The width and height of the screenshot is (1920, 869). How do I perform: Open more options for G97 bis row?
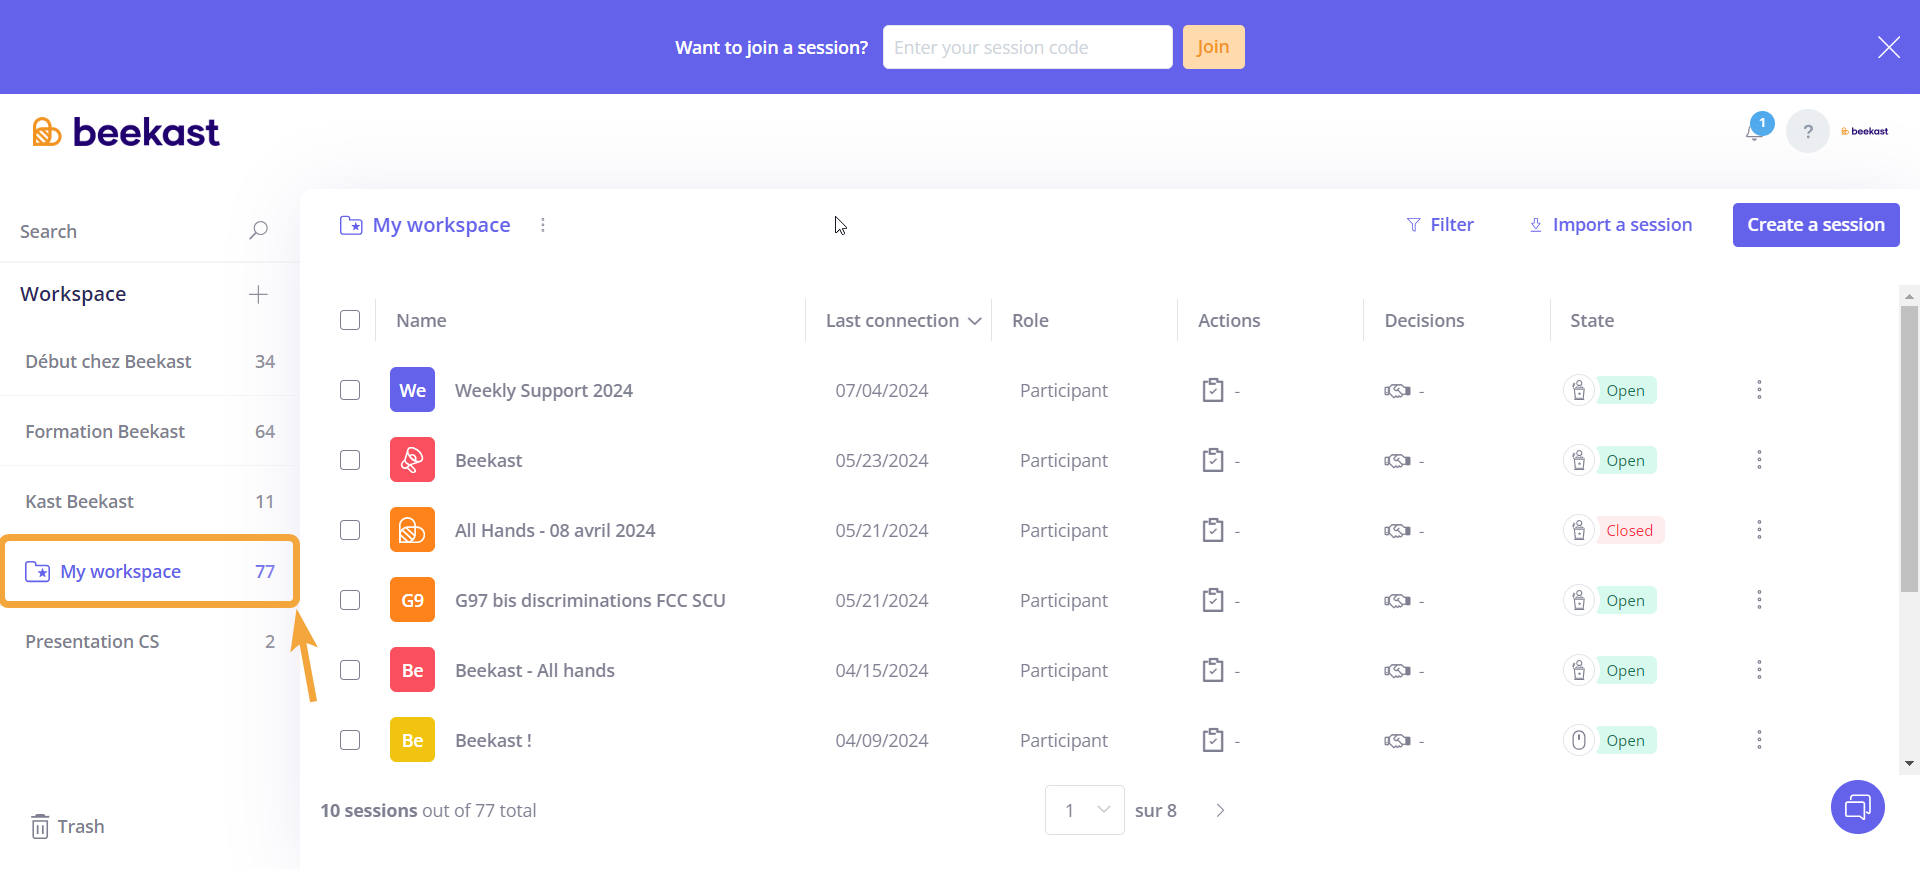tap(1759, 600)
